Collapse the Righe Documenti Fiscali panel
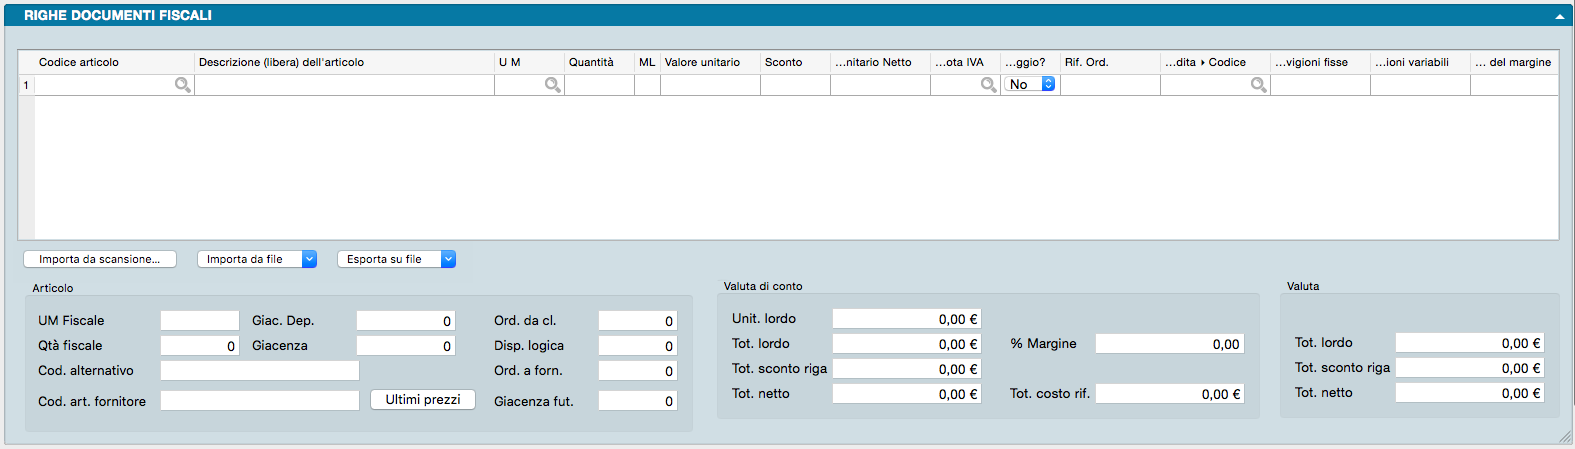1575x449 pixels. (x=1559, y=17)
